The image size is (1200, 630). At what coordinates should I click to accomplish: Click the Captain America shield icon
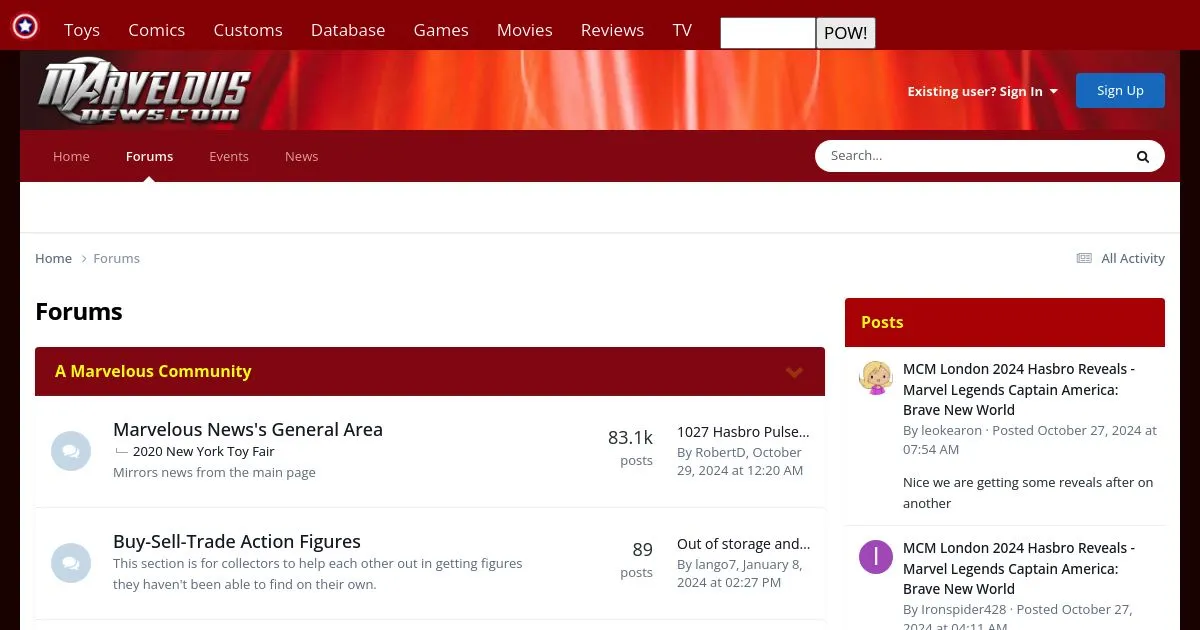point(25,26)
